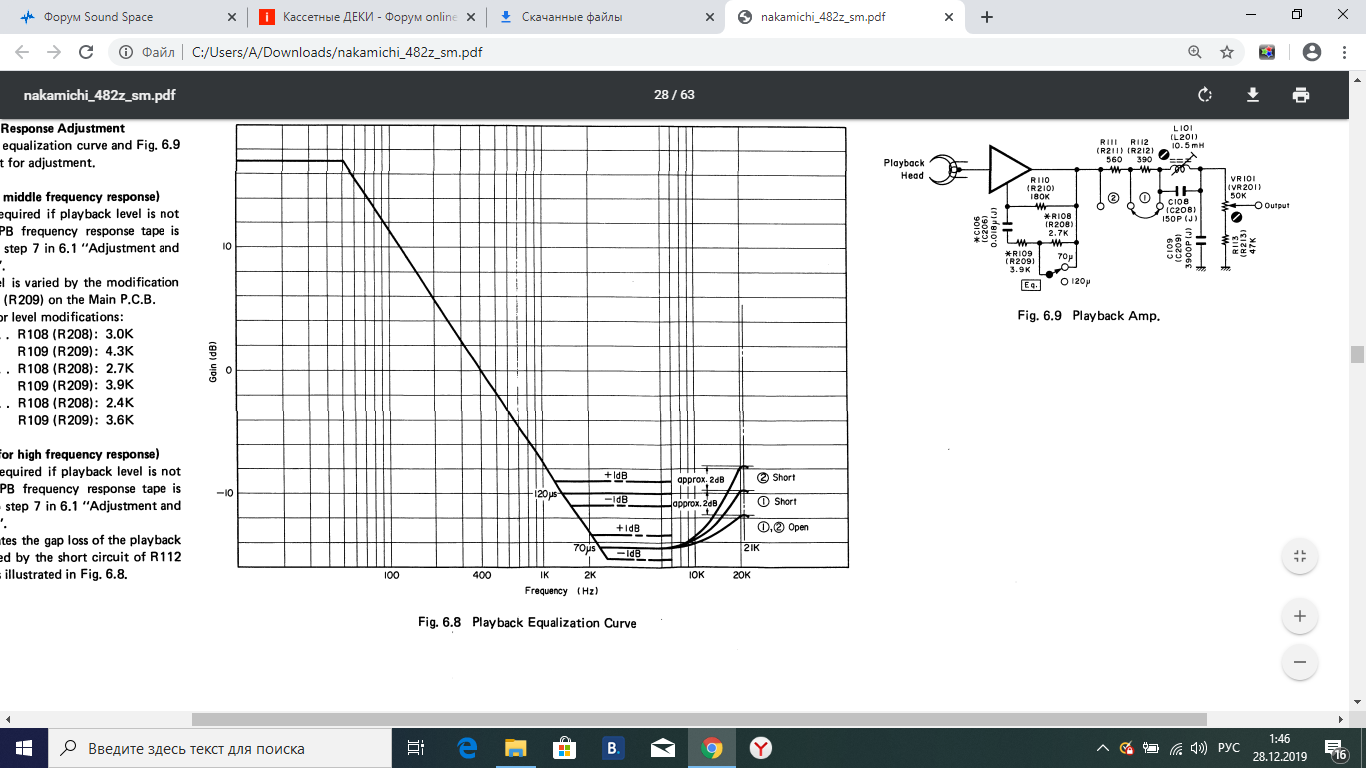Rotate the PDF document clockwise
This screenshot has width=1366, height=768.
1205,95
